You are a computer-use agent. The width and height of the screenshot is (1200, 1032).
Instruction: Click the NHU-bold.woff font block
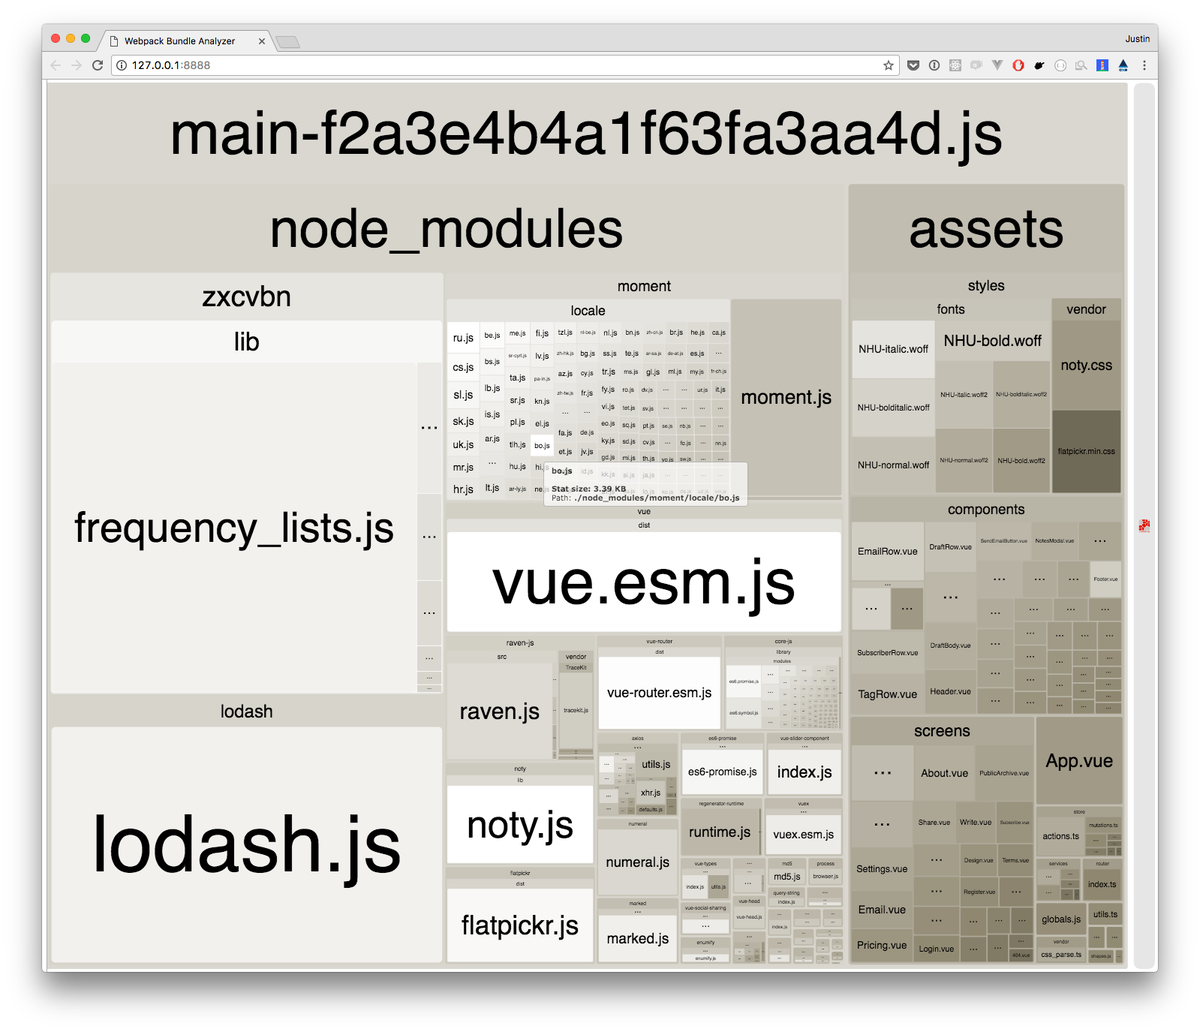(993, 341)
